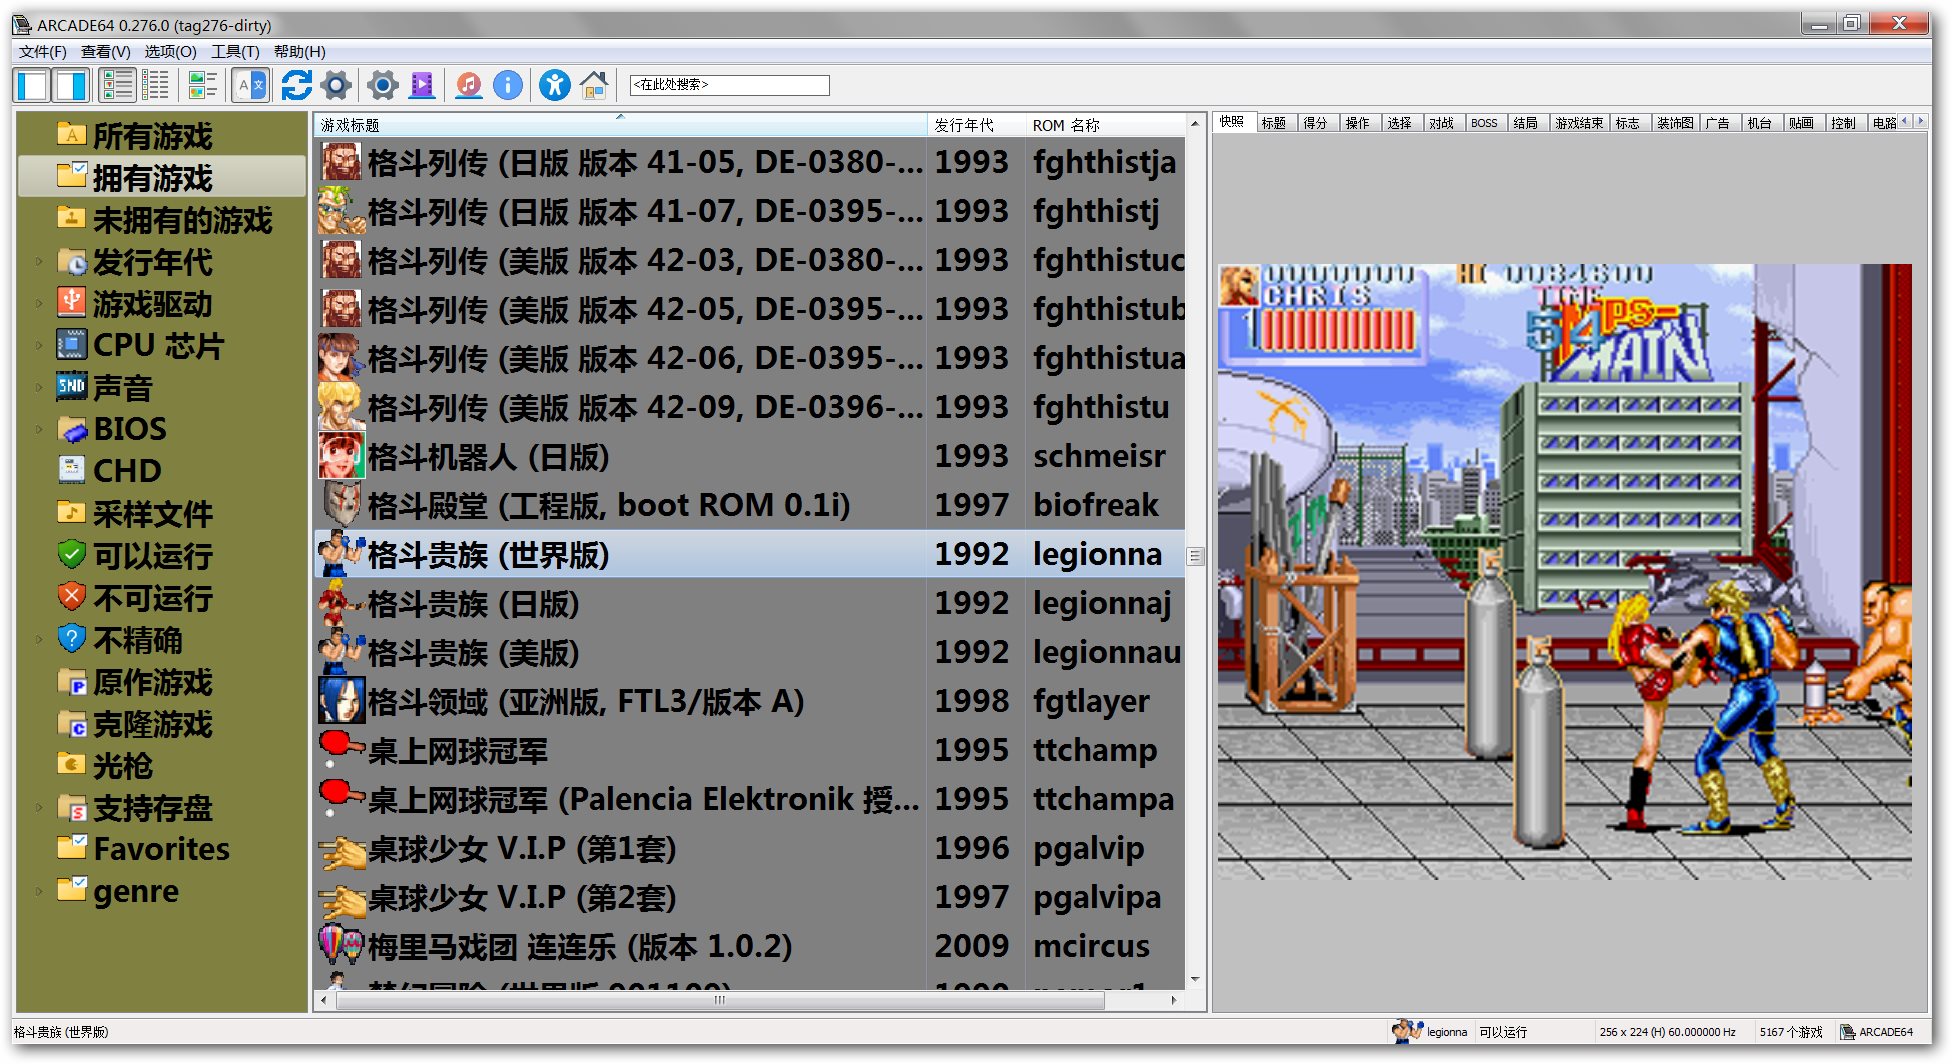Select game 格斗机器人 (日版)
1952x1064 pixels.
click(x=750, y=457)
